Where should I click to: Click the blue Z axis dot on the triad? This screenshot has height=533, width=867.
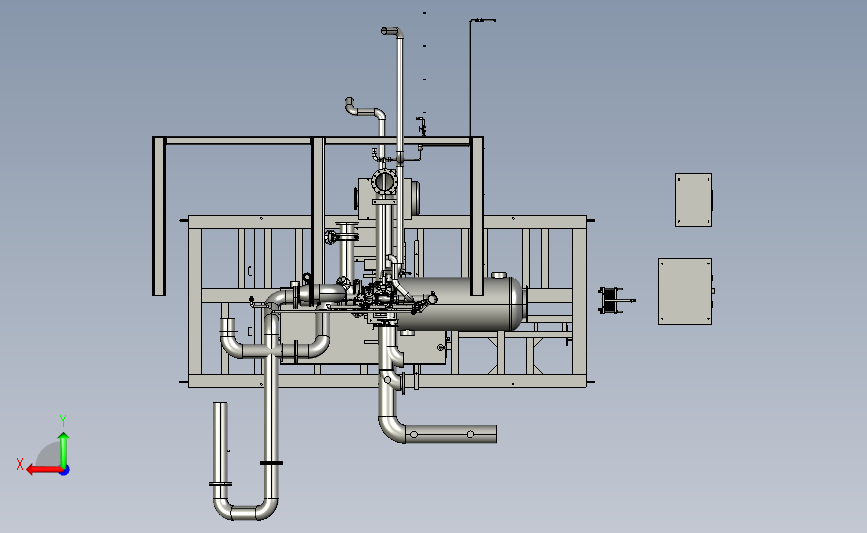click(x=65, y=471)
